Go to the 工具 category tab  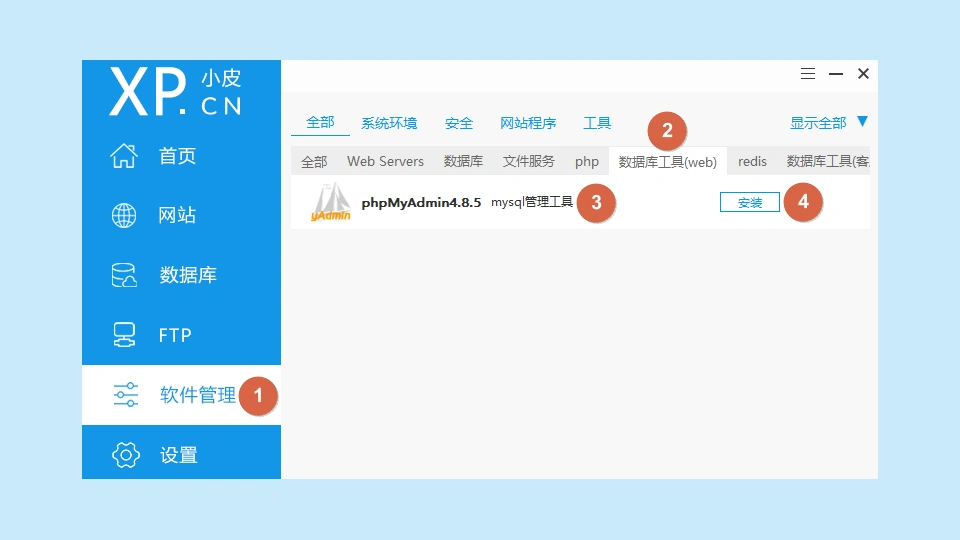click(597, 123)
